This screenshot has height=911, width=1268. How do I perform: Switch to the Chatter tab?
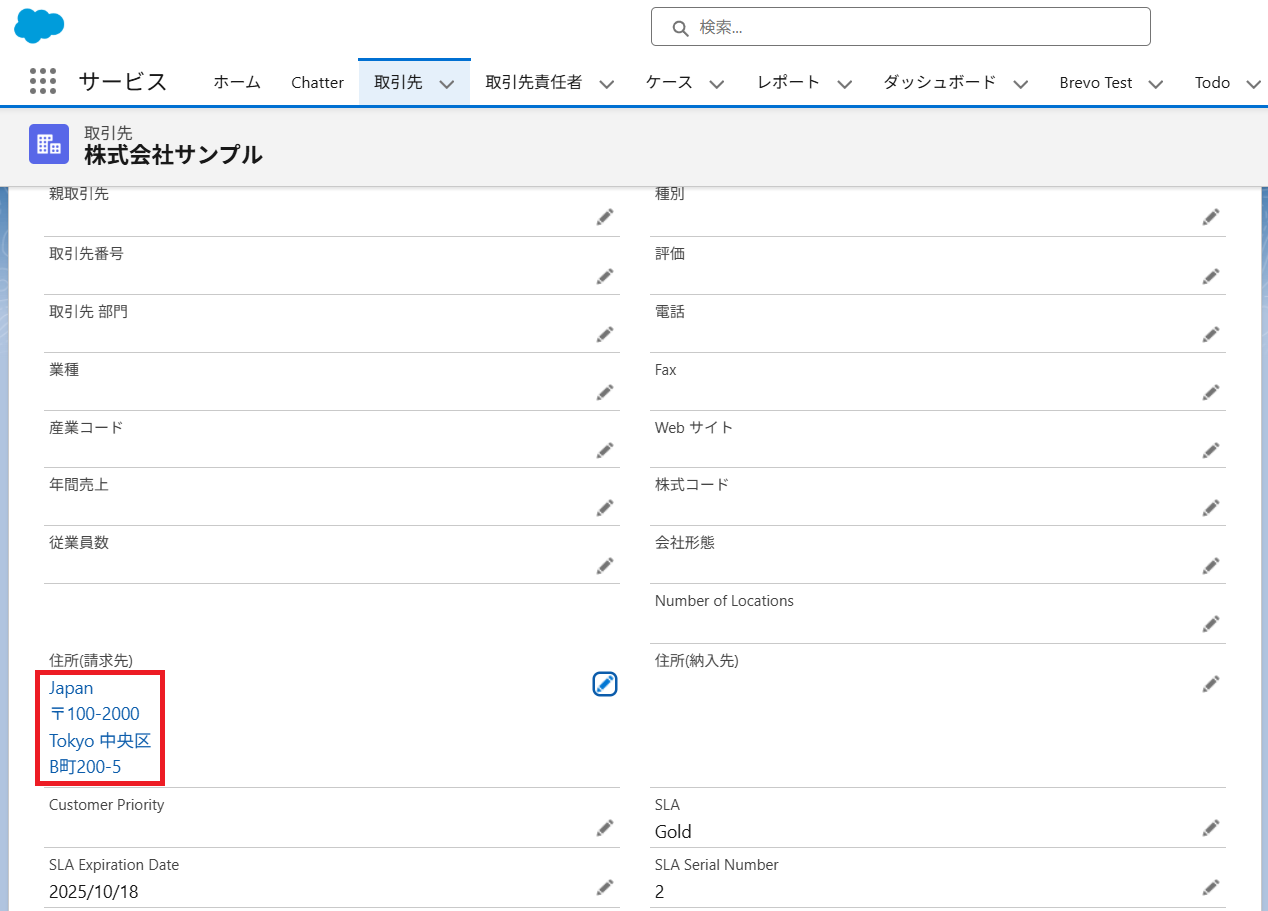point(317,83)
